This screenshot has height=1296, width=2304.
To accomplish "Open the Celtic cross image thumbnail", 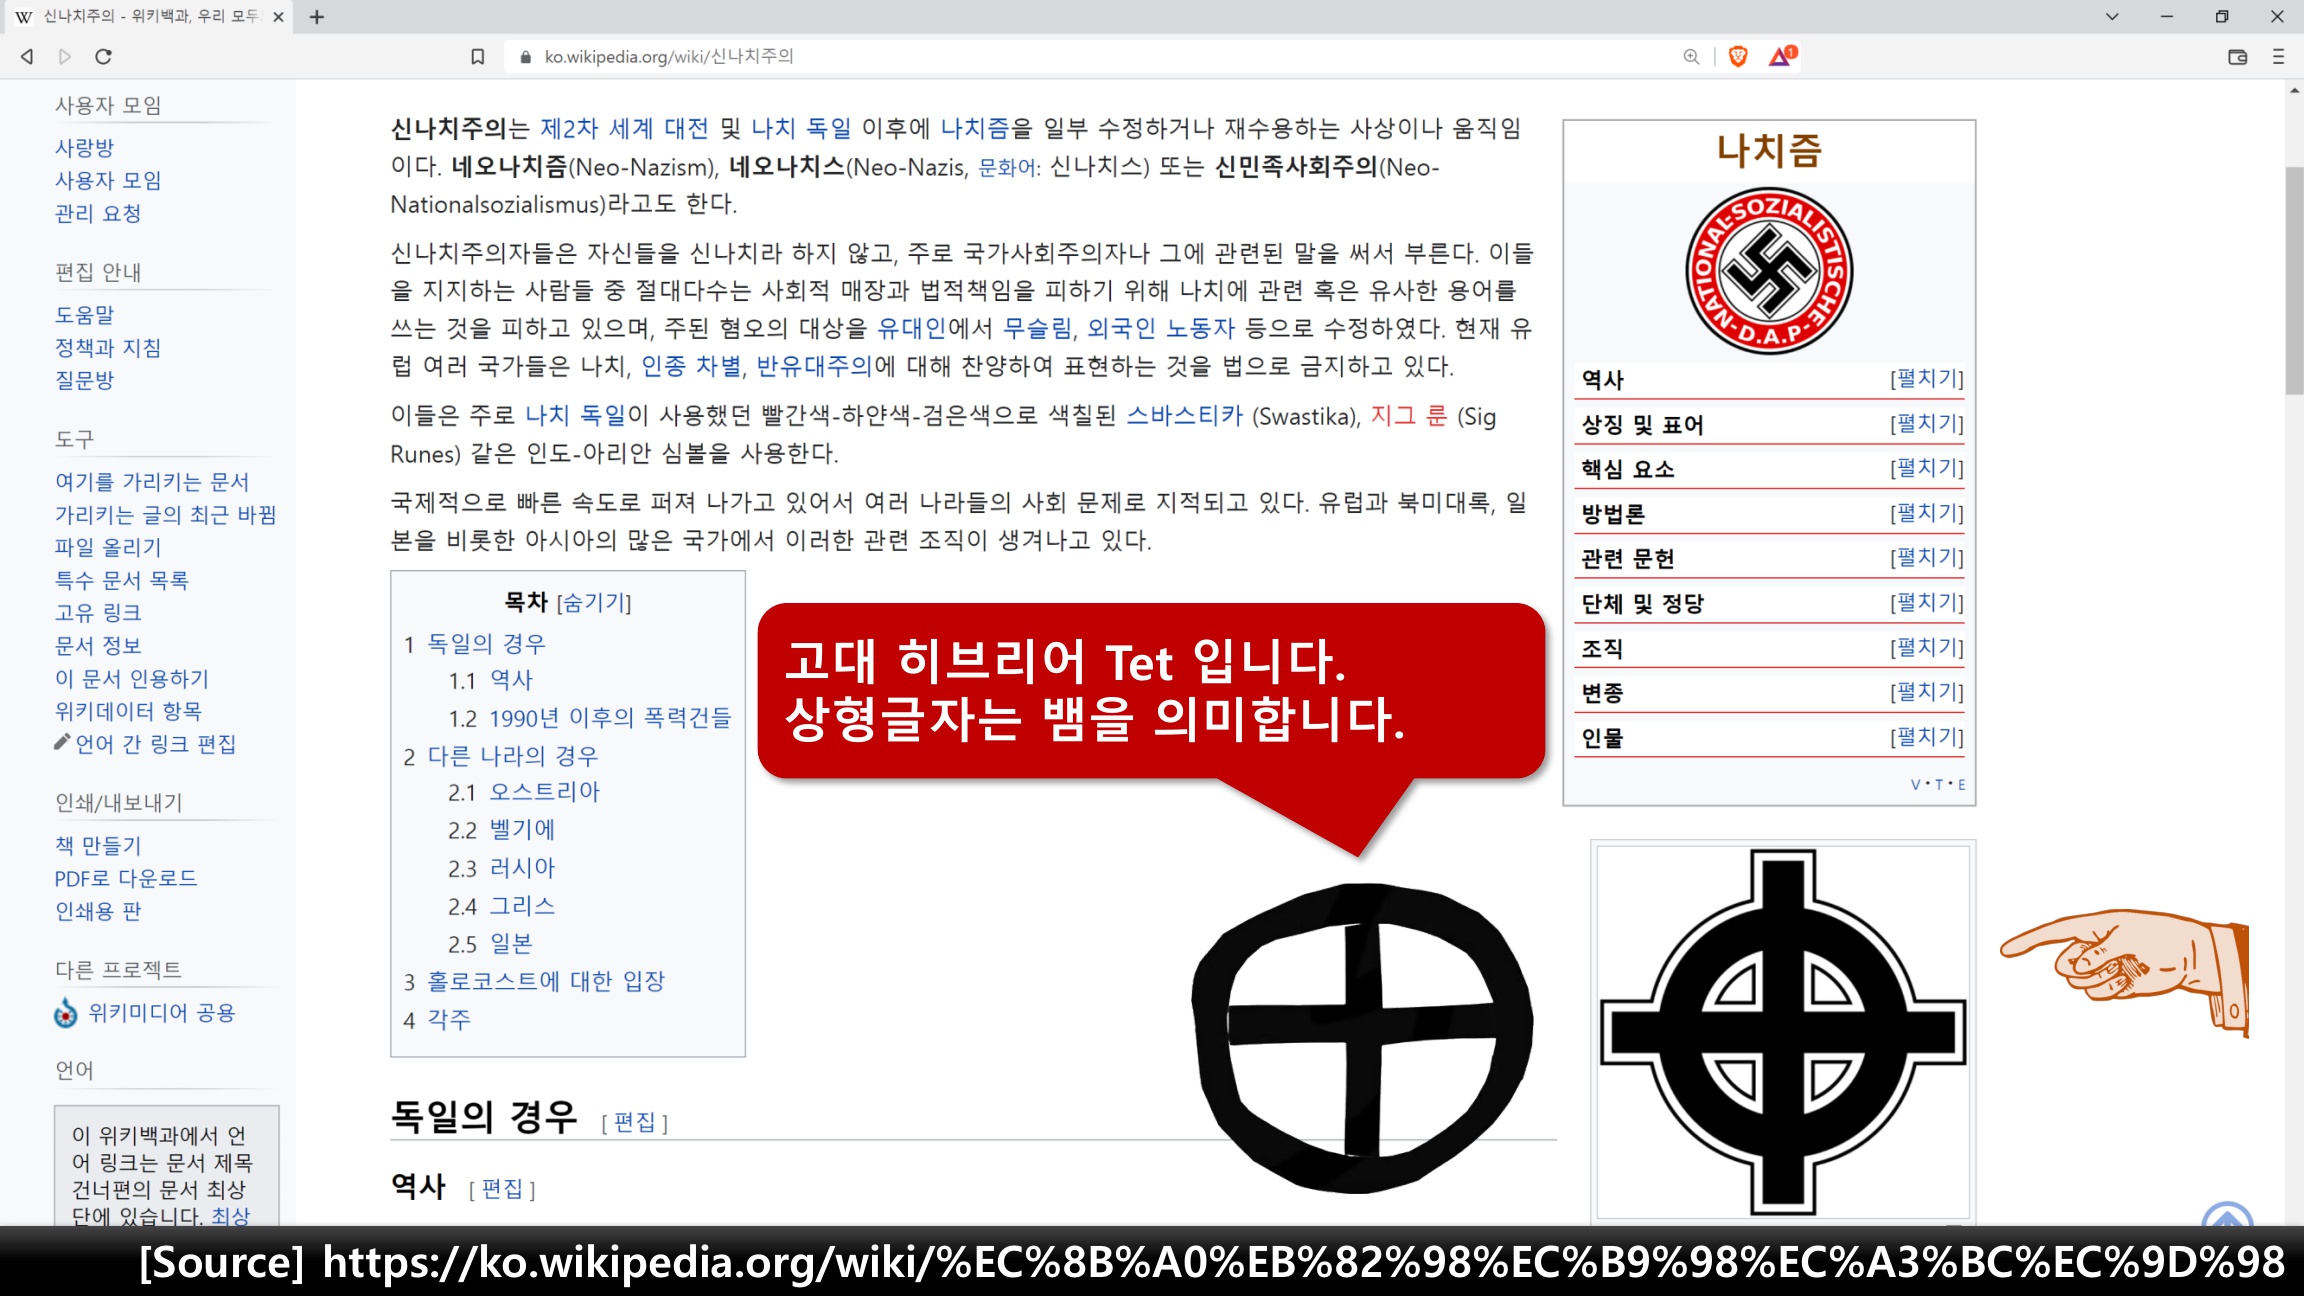I will click(x=1782, y=1031).
